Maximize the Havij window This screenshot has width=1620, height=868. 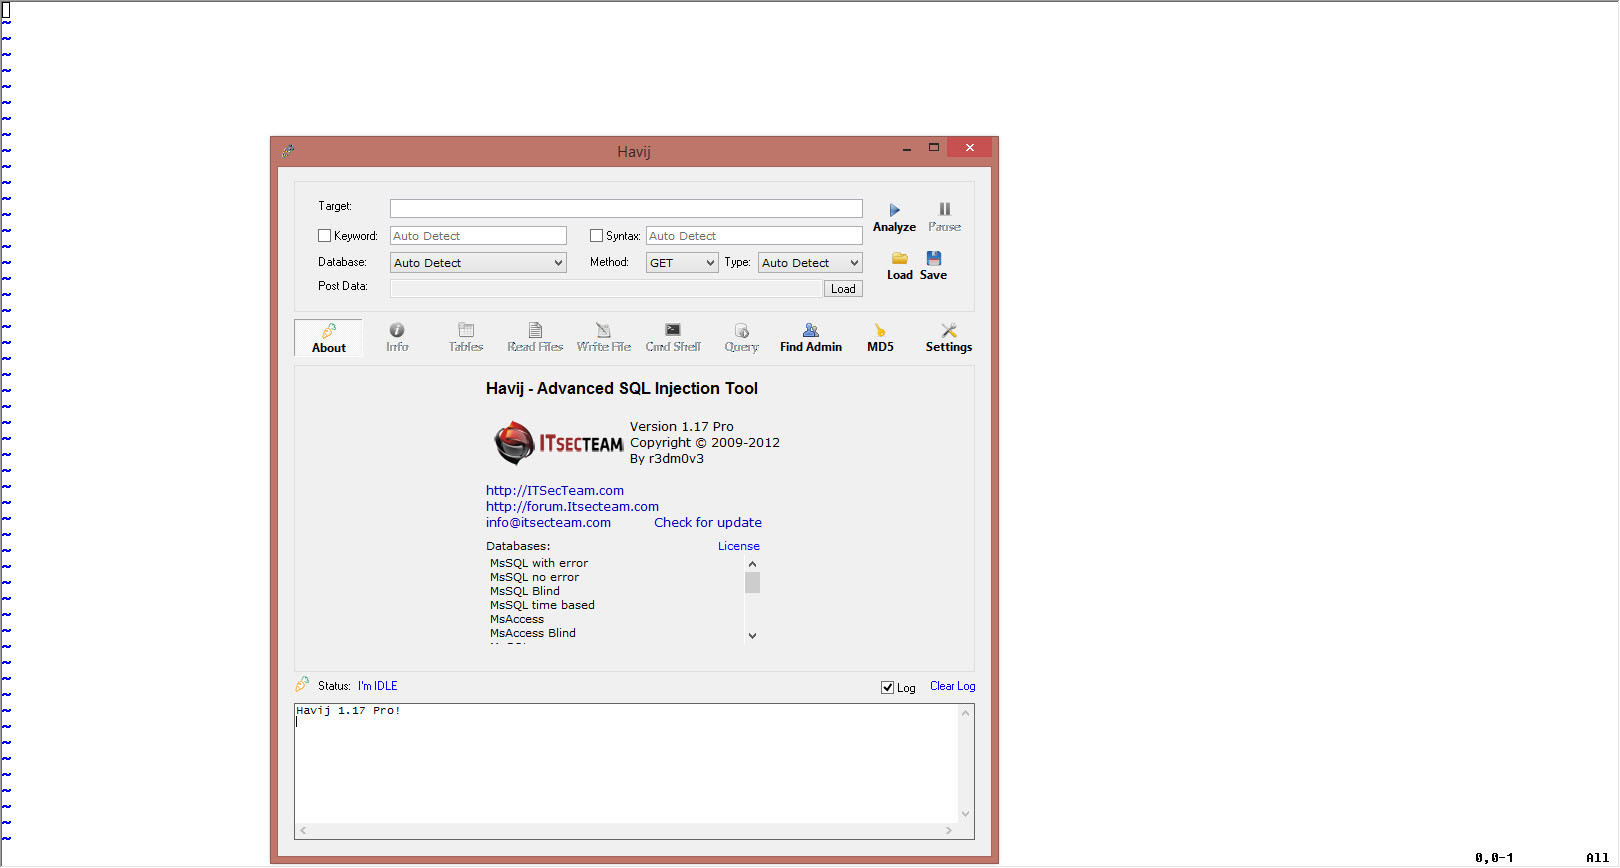934,147
